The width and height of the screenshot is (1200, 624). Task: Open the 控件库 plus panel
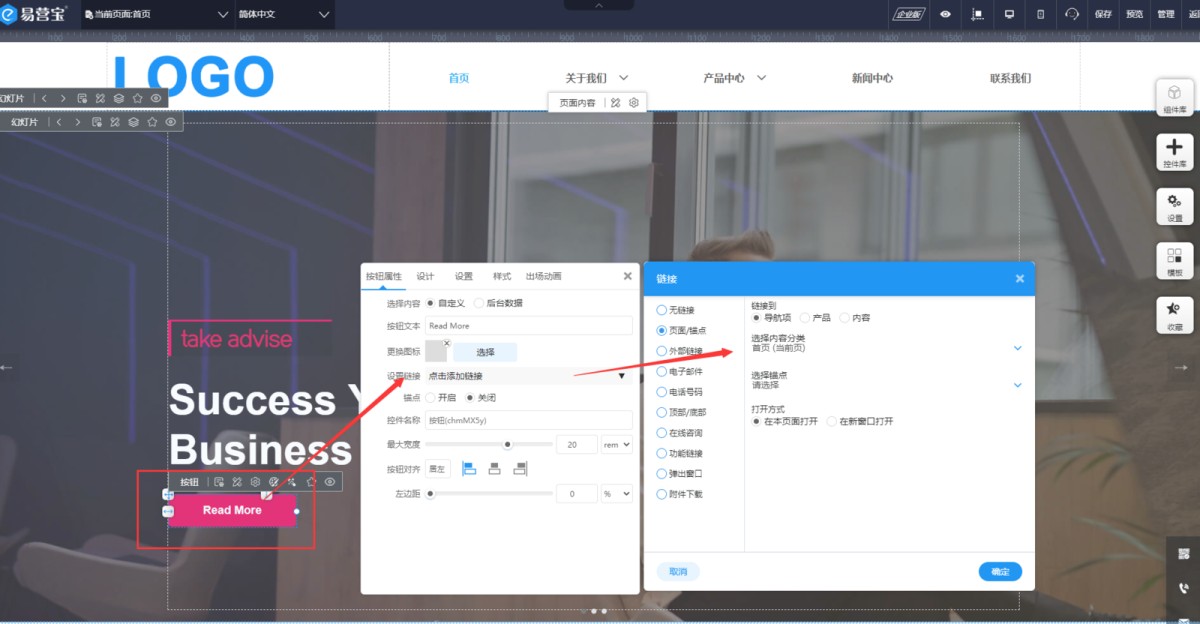1175,152
